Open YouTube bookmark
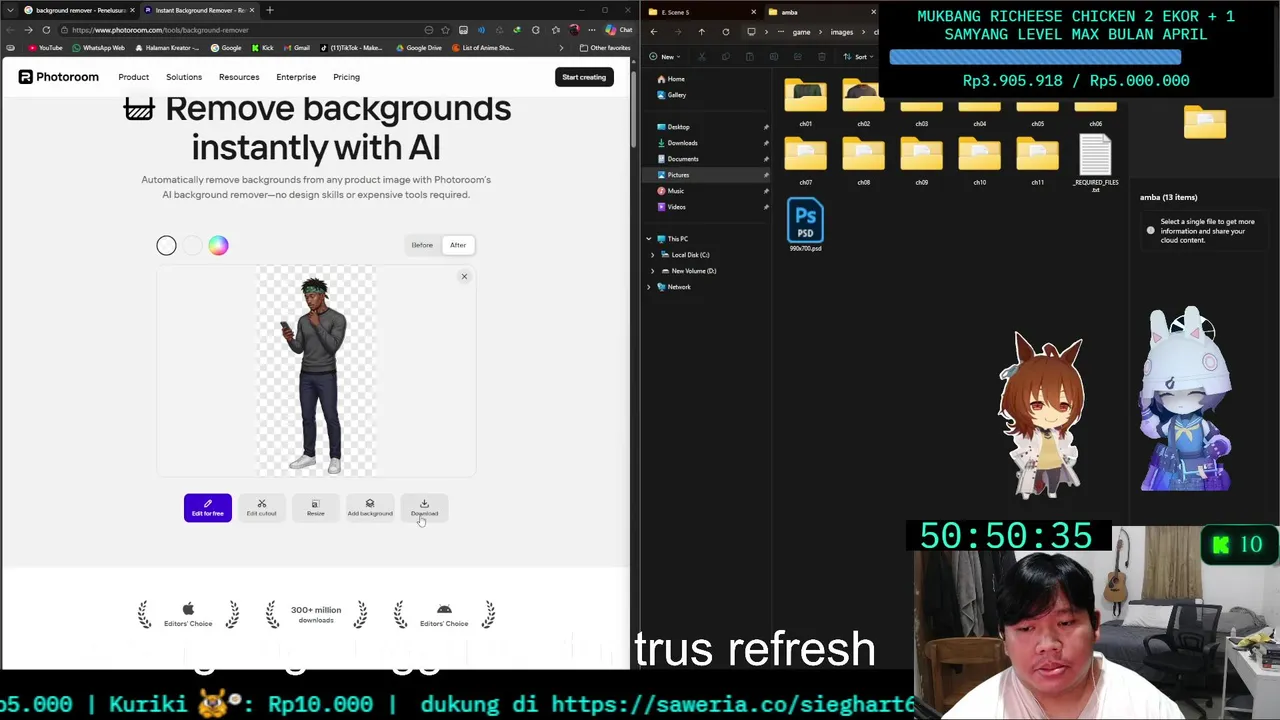 click(46, 47)
